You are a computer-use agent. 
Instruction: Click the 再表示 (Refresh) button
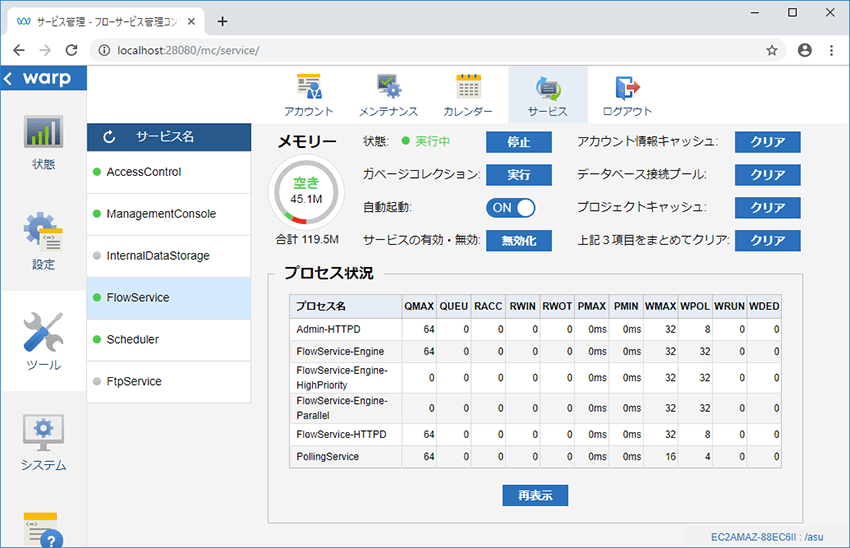[535, 495]
